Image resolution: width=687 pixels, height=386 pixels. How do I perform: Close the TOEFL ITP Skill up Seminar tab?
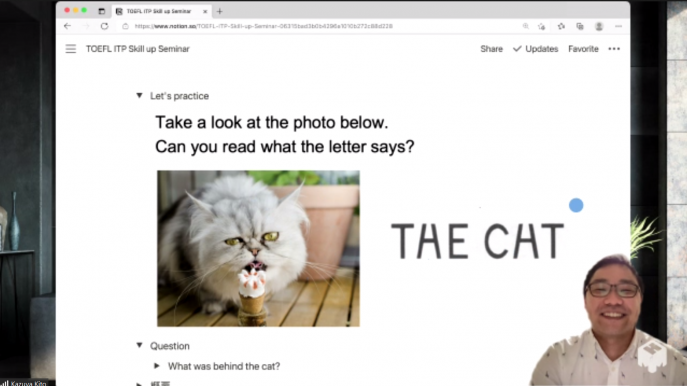pyautogui.click(x=205, y=11)
